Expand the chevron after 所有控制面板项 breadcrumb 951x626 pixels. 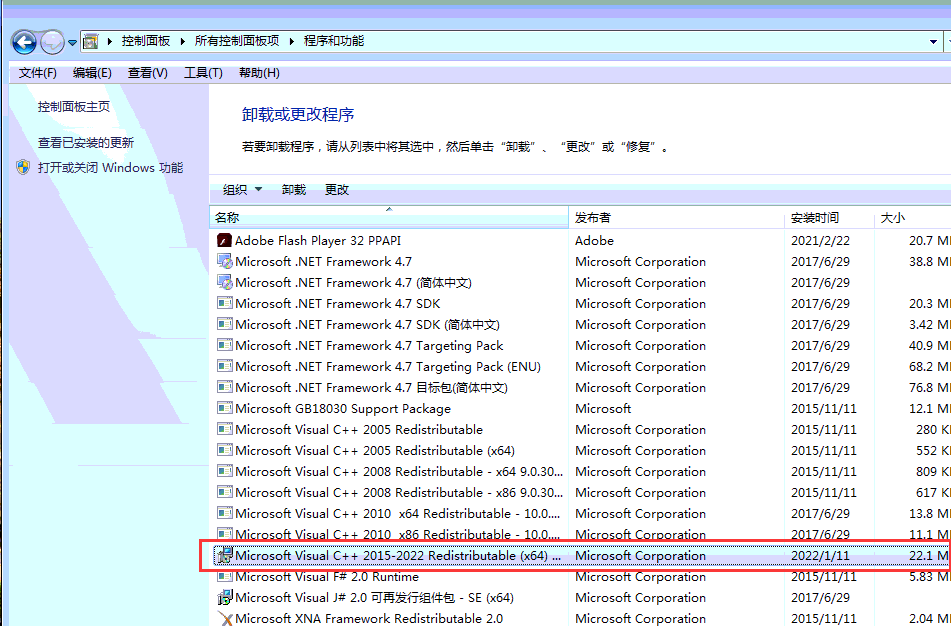click(291, 41)
